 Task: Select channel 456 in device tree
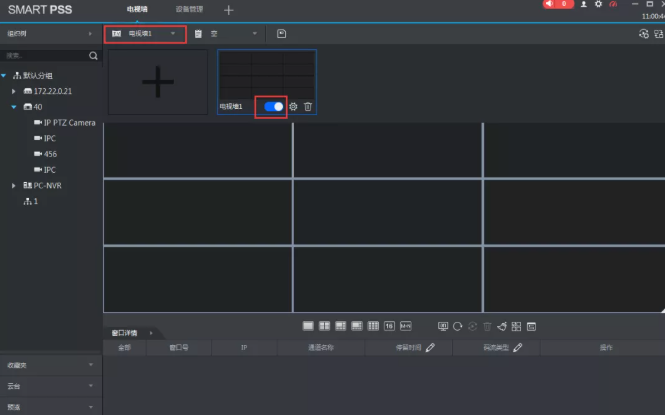[x=49, y=154]
